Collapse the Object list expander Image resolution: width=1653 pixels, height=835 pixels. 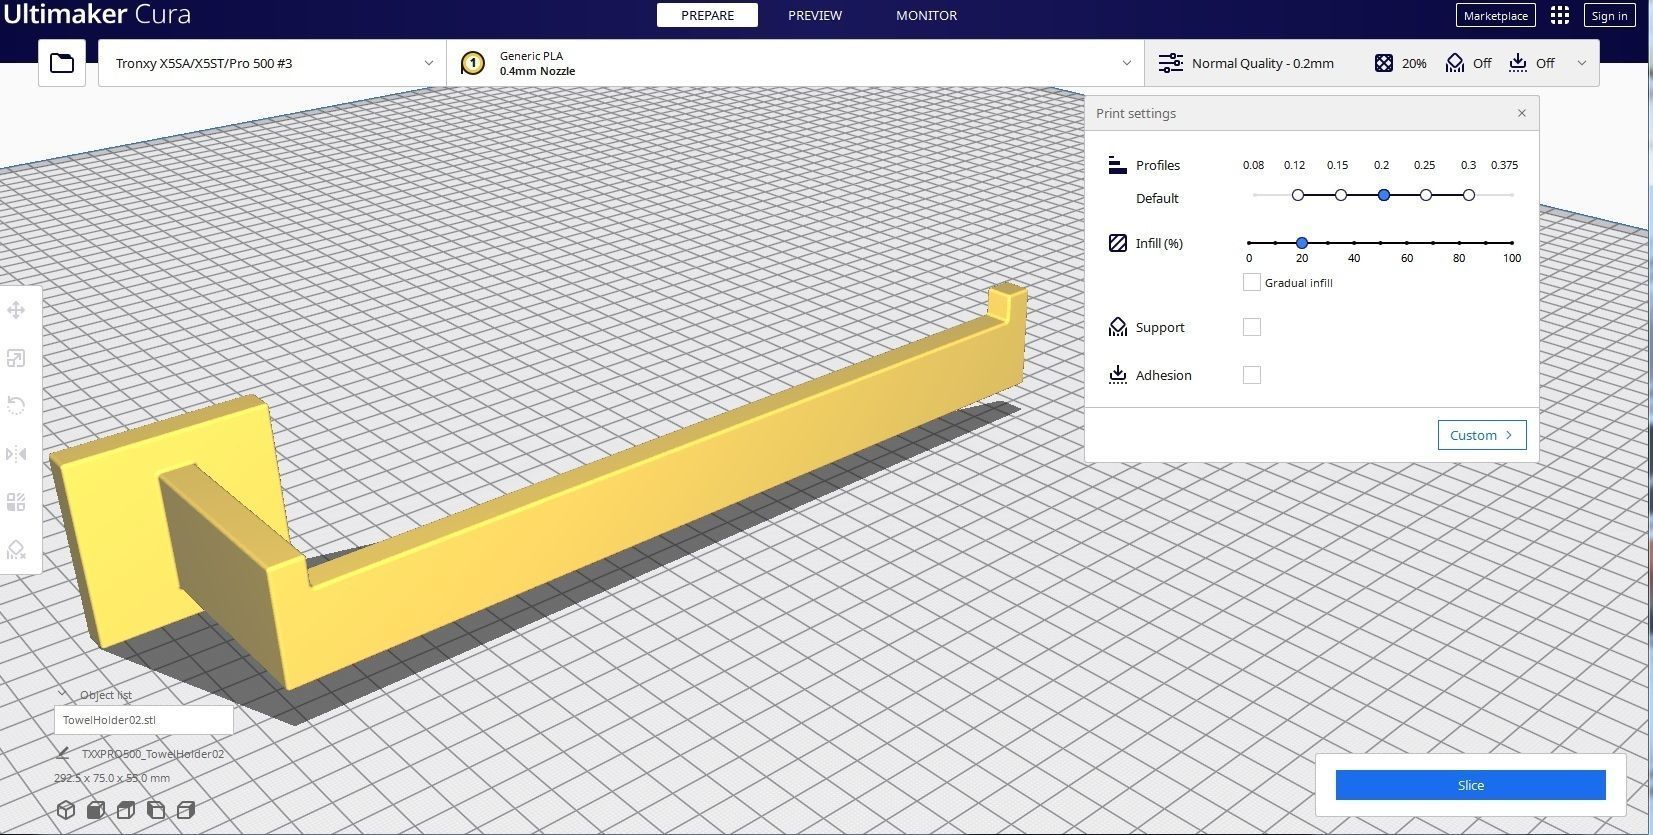[63, 694]
